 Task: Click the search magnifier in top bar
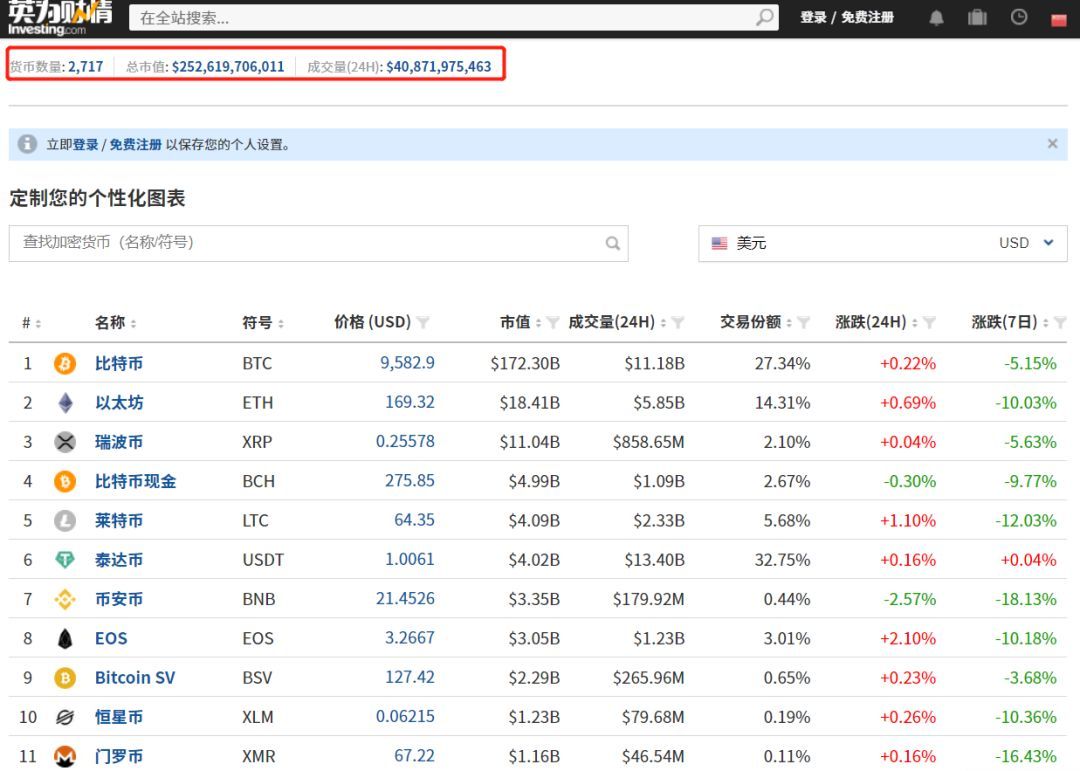pyautogui.click(x=765, y=17)
